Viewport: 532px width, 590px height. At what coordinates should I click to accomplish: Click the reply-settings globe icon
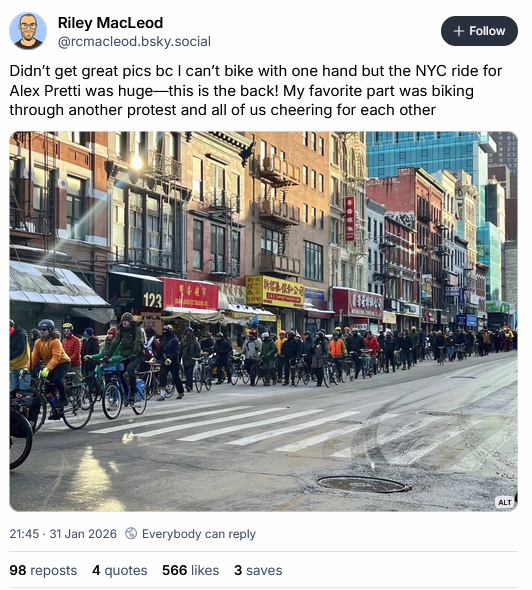pos(131,533)
